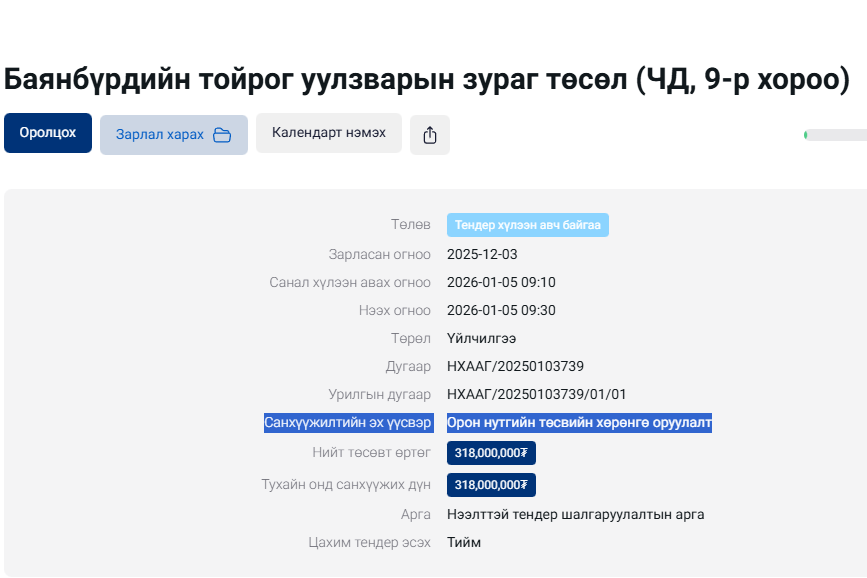Screen dimensions: 867x578
Task: Click the share icon button
Action: click(430, 135)
